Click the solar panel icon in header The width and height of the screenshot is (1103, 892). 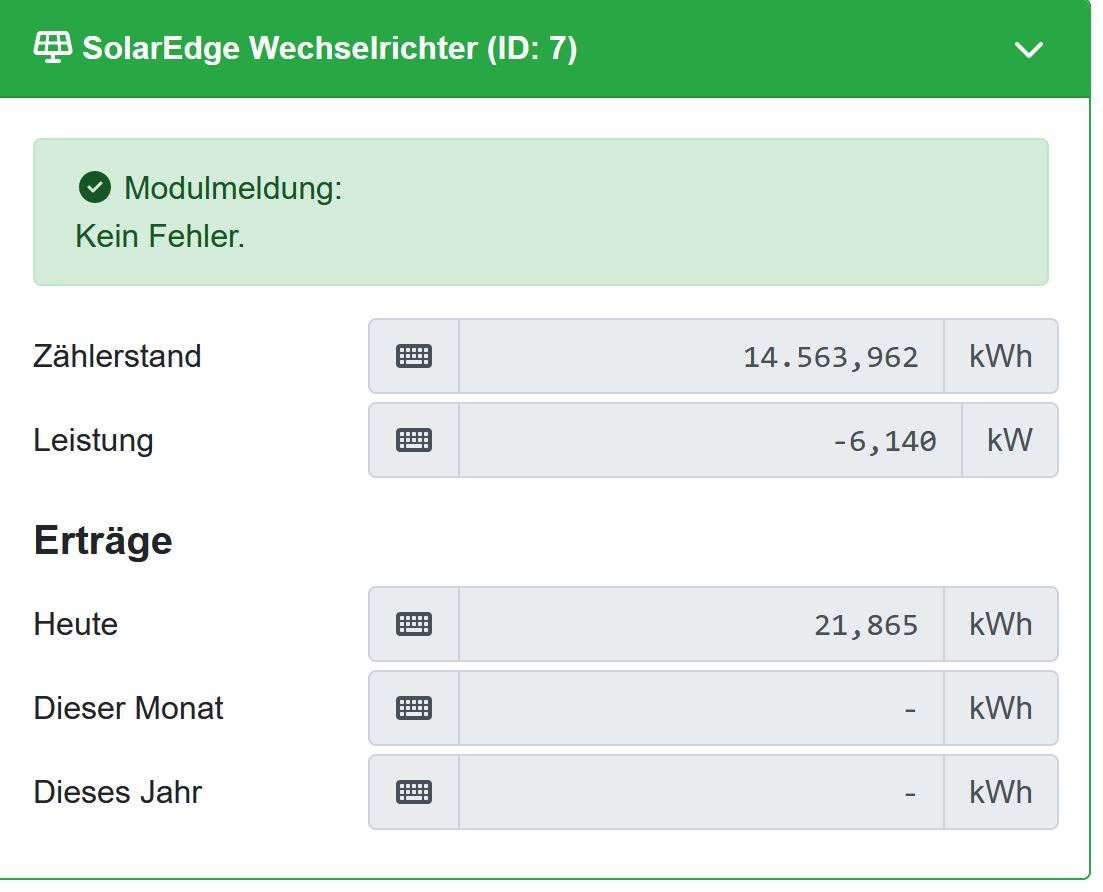coord(53,48)
